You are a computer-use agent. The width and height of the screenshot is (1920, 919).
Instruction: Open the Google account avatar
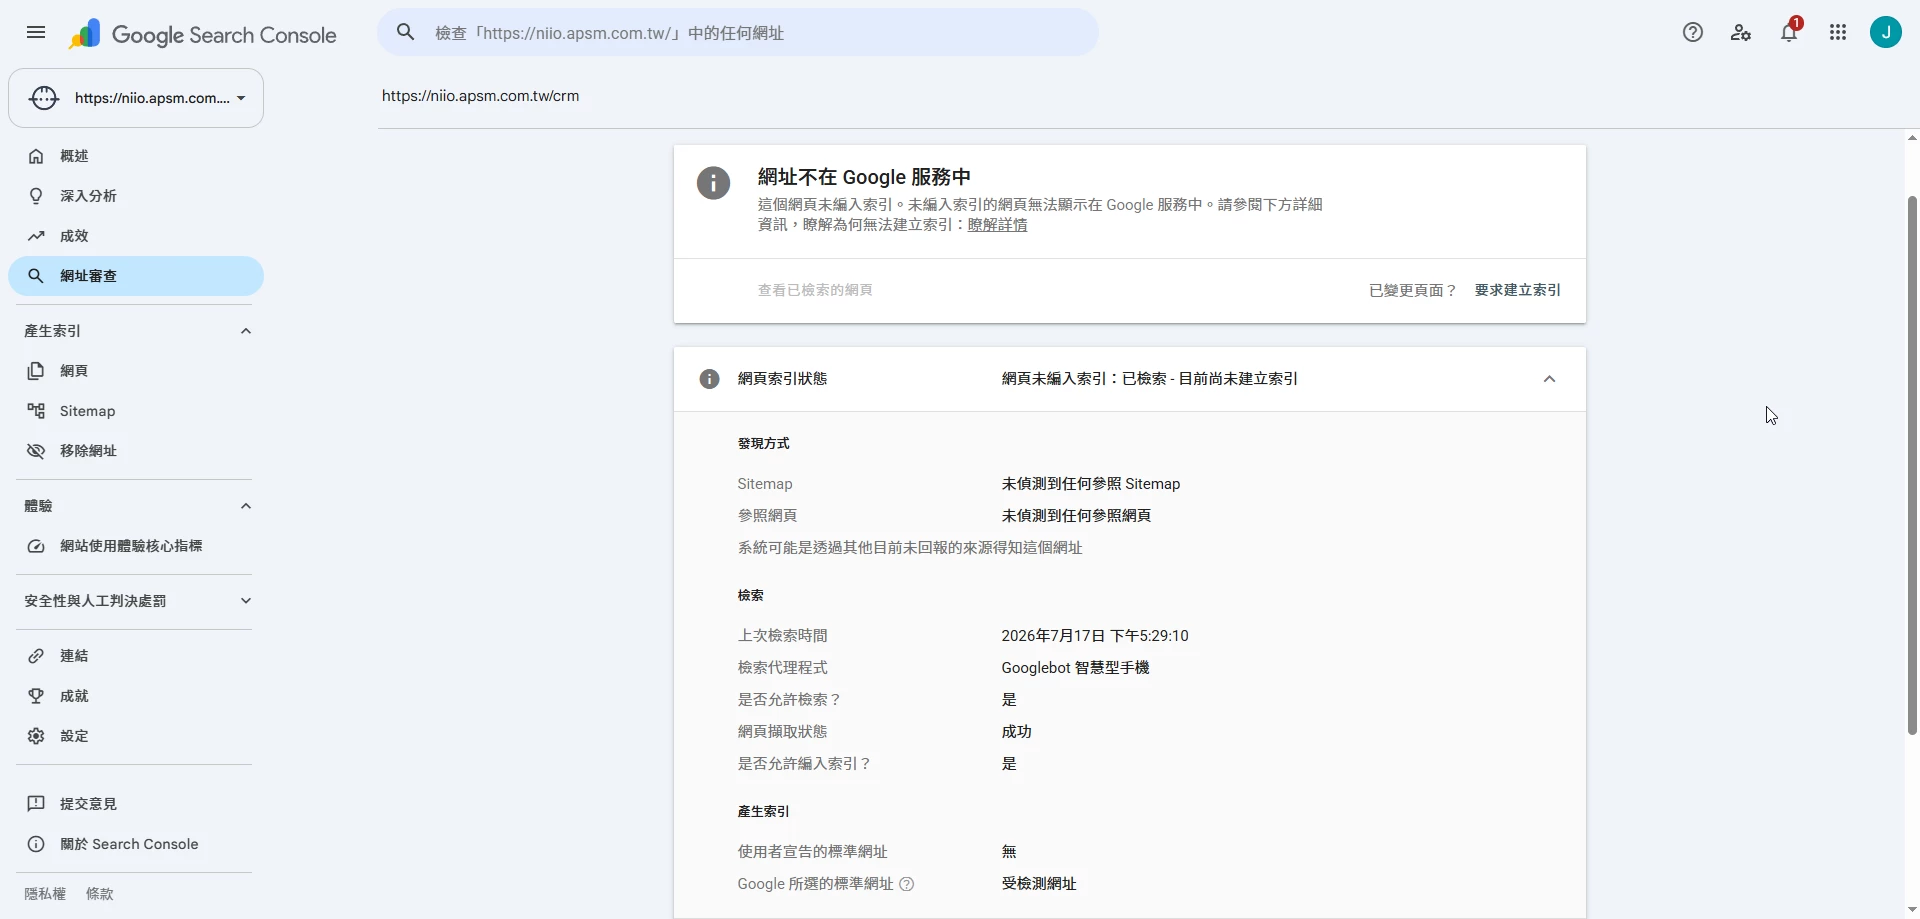1886,33
